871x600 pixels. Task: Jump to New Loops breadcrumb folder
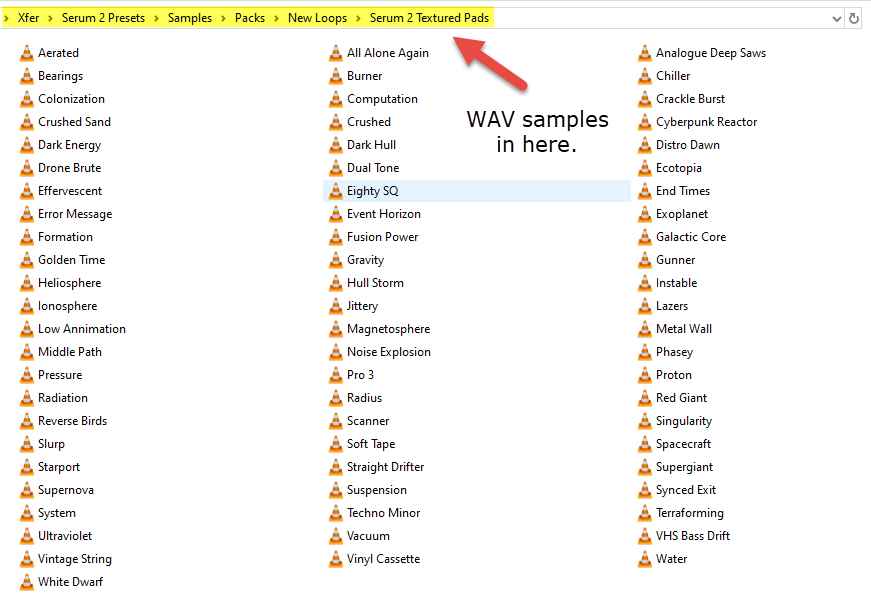pos(318,18)
